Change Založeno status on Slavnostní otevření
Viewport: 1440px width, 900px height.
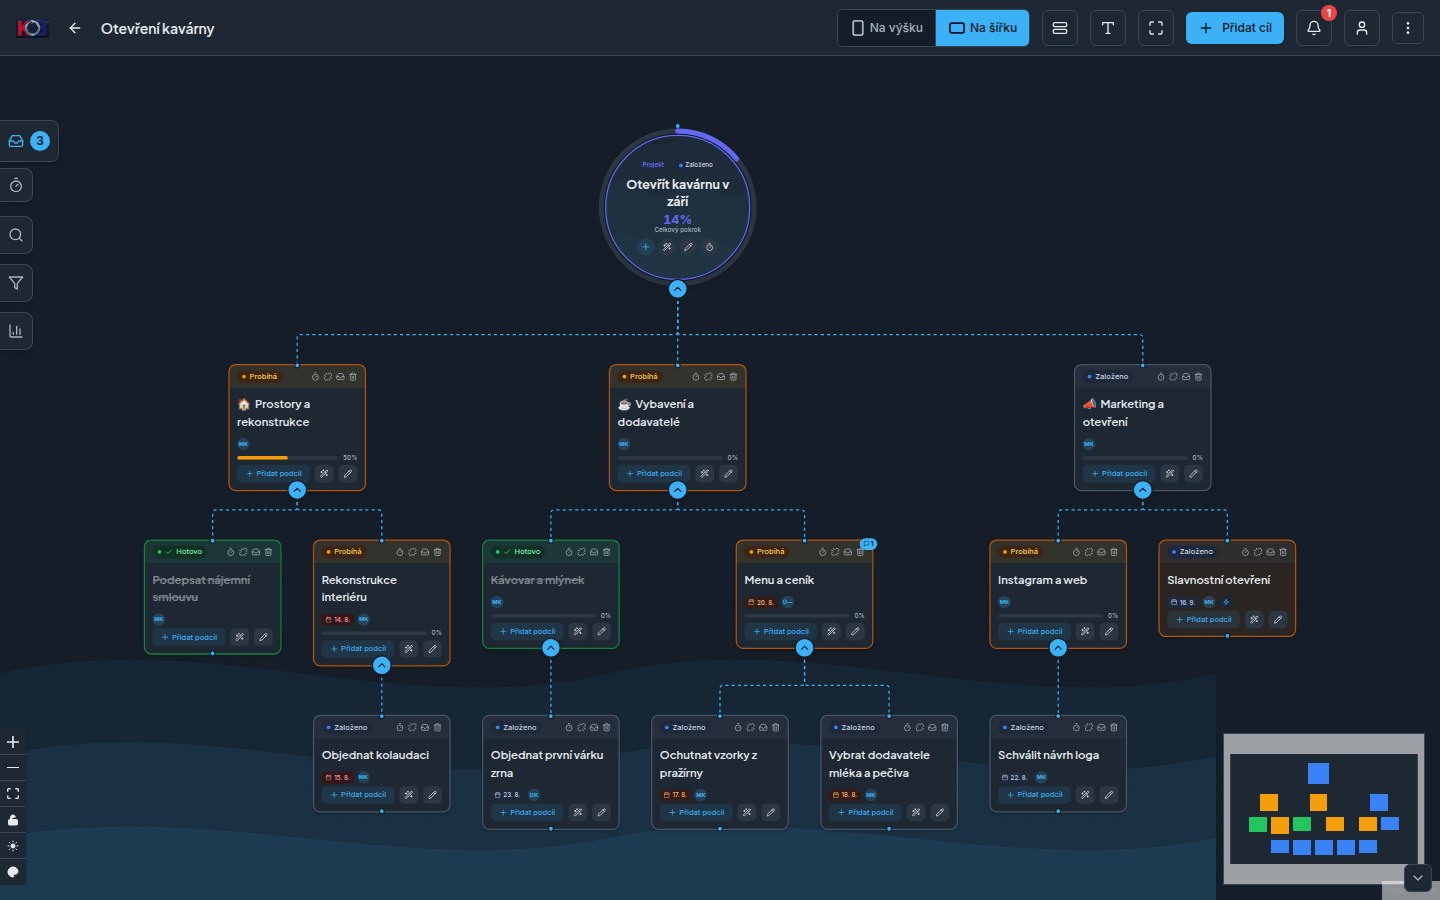(x=1192, y=552)
